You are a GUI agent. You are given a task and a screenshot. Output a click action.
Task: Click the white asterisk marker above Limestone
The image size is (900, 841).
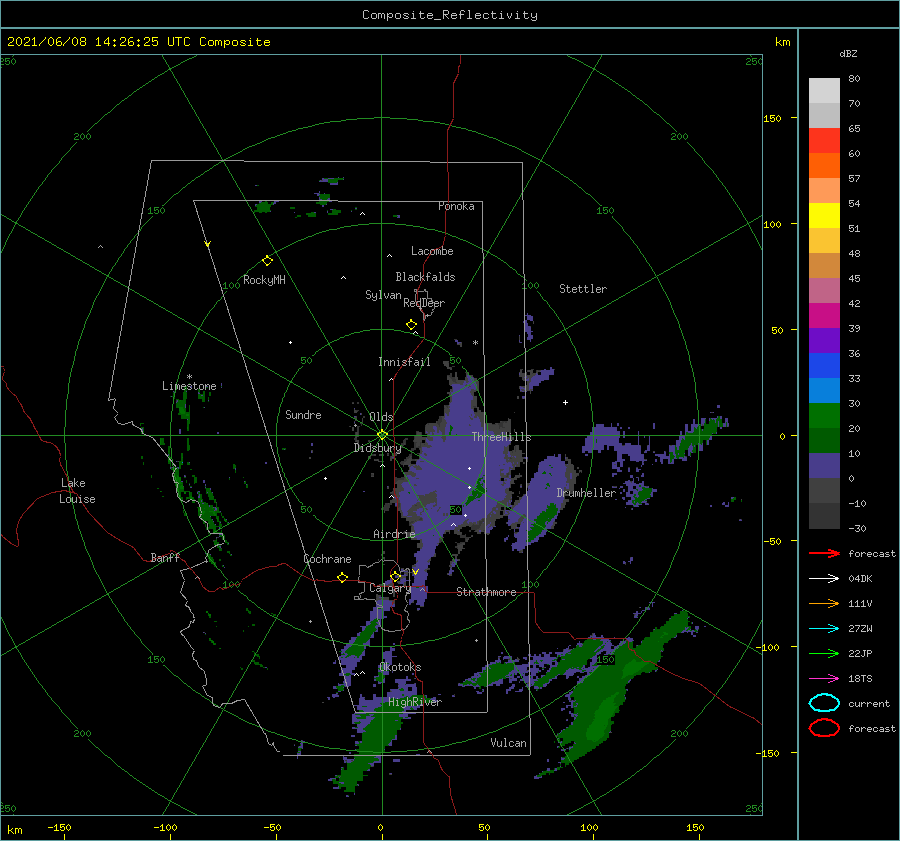click(189, 377)
